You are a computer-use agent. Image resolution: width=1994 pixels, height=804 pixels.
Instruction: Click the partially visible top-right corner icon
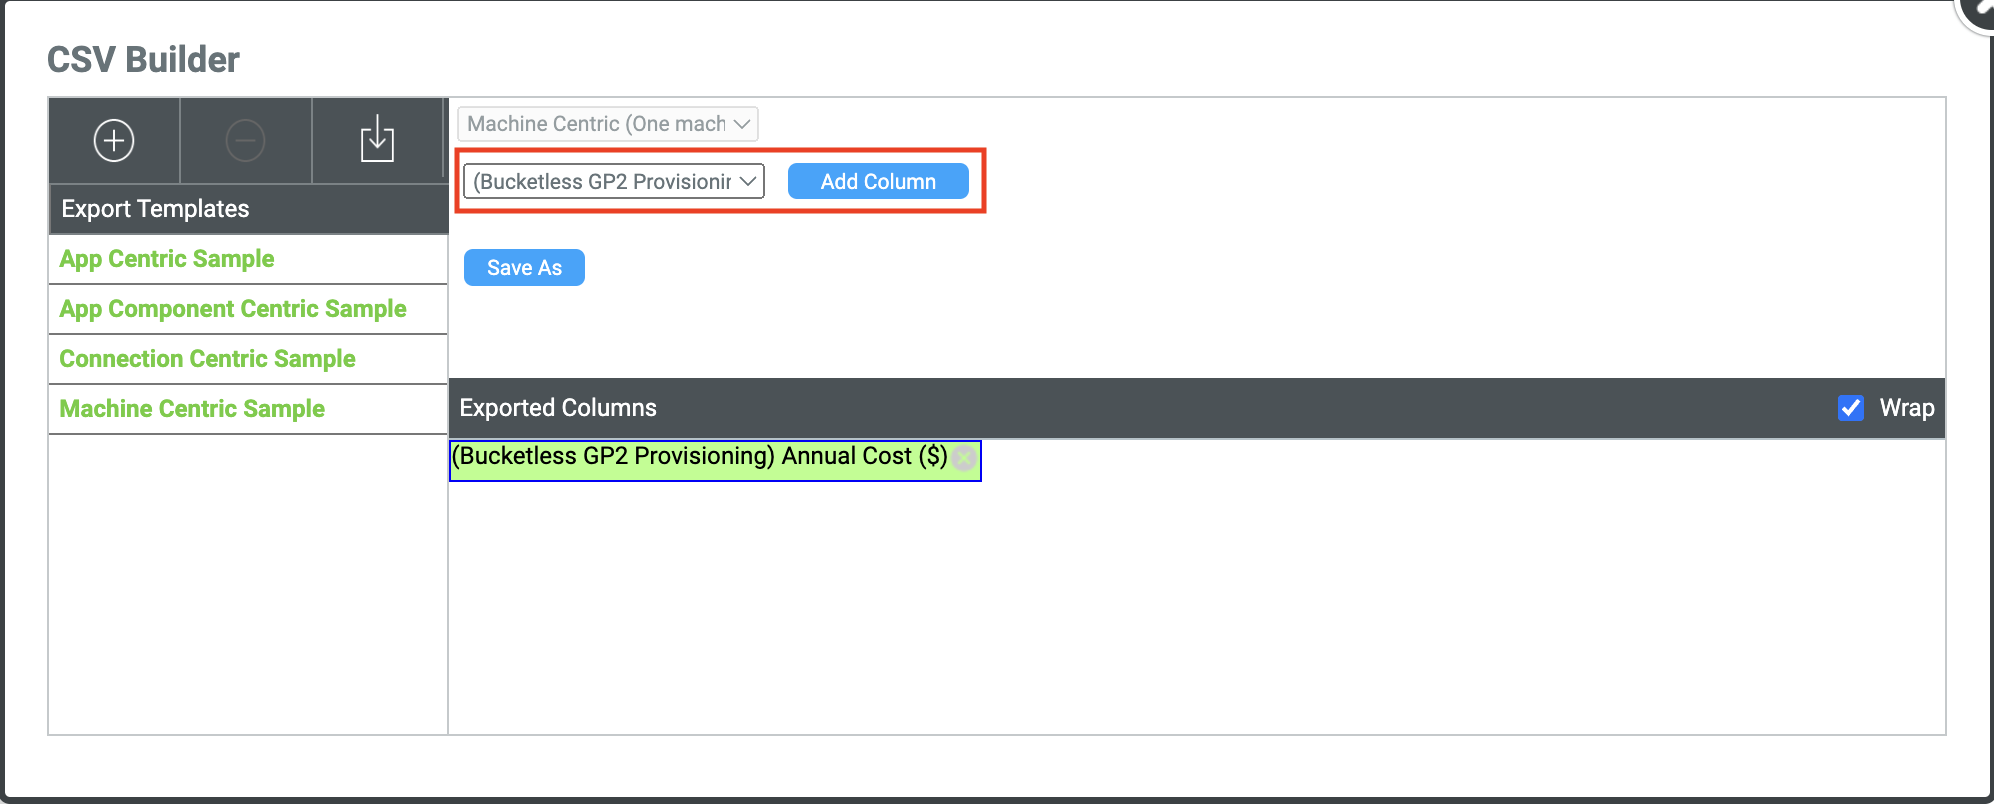pos(1978,12)
